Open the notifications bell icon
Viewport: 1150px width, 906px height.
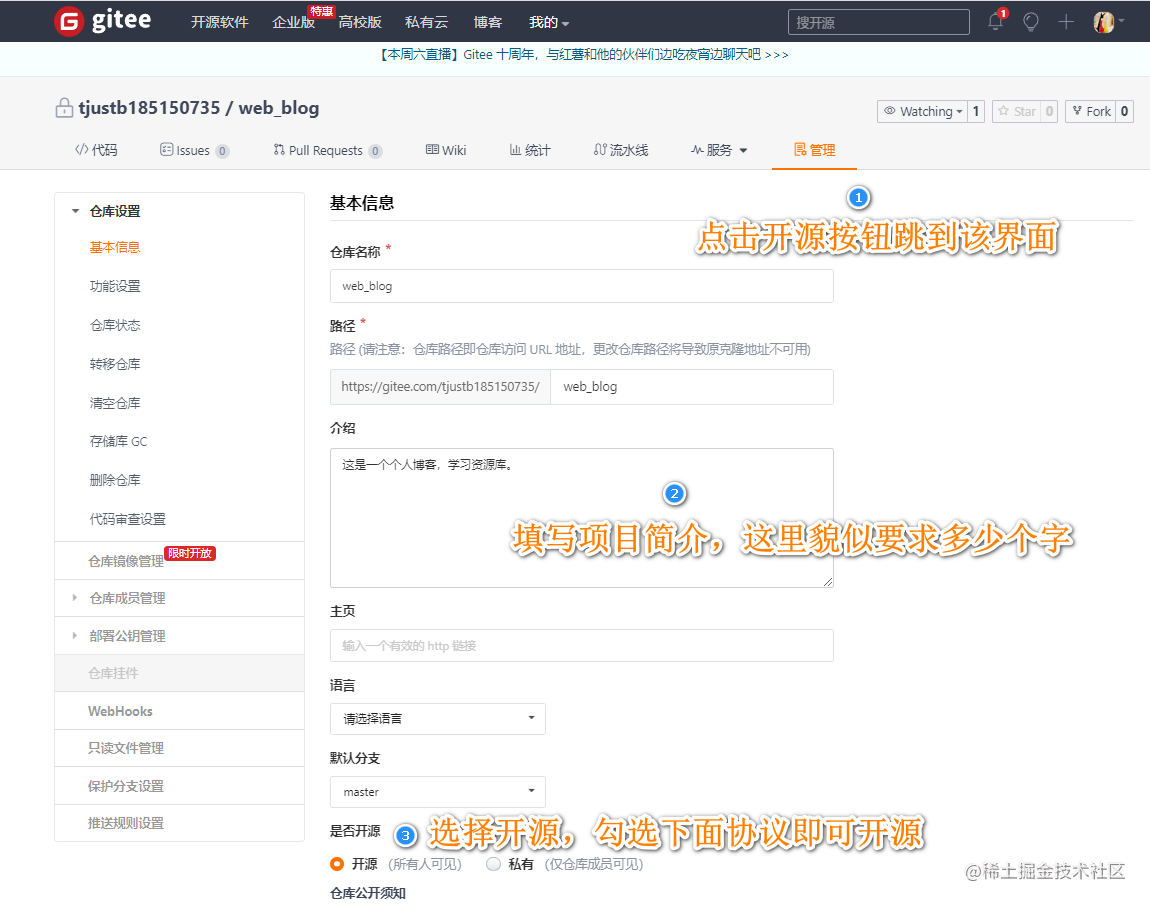click(x=995, y=21)
